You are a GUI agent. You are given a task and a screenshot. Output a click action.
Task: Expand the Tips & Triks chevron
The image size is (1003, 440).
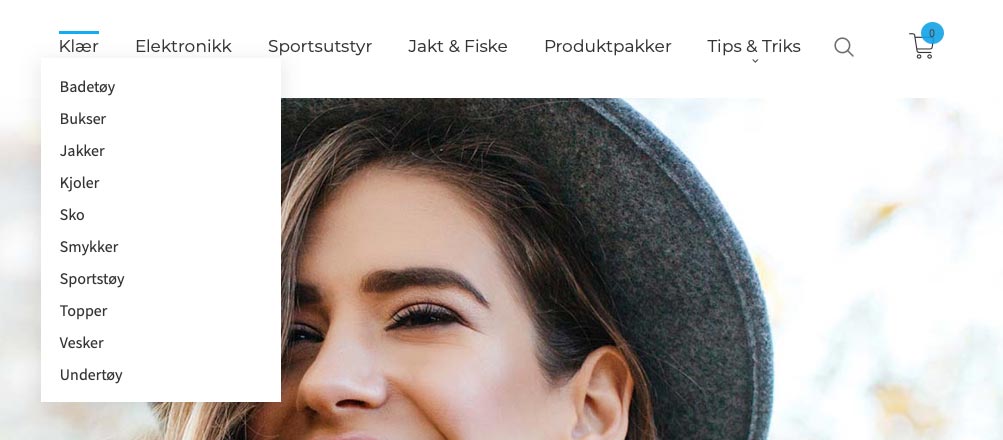(755, 61)
